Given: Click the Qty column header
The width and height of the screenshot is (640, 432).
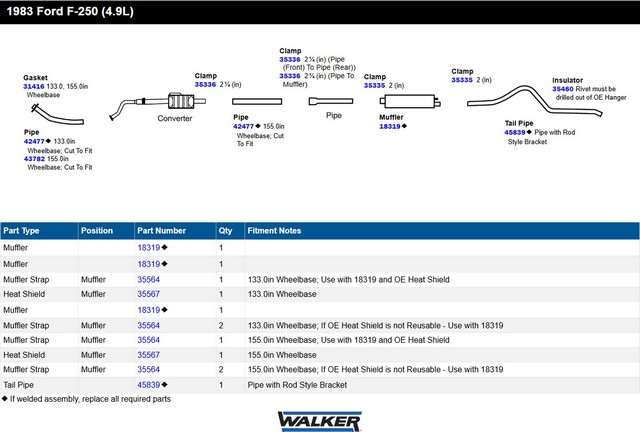Looking at the screenshot, I should (230, 231).
